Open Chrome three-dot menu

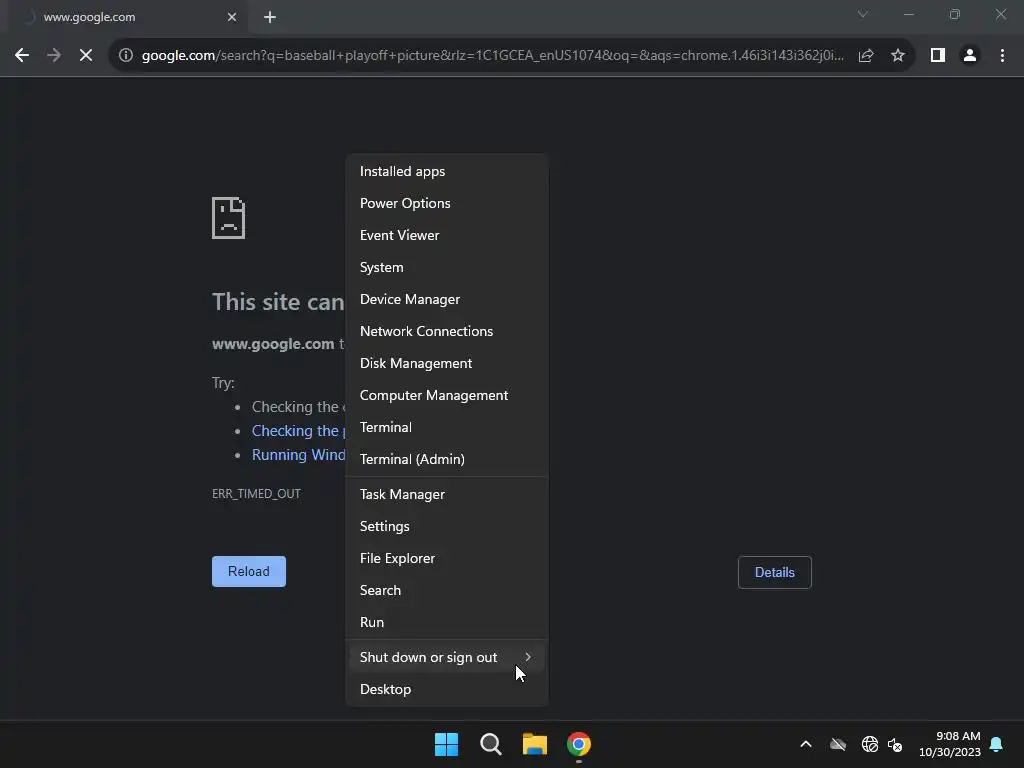coord(1002,56)
